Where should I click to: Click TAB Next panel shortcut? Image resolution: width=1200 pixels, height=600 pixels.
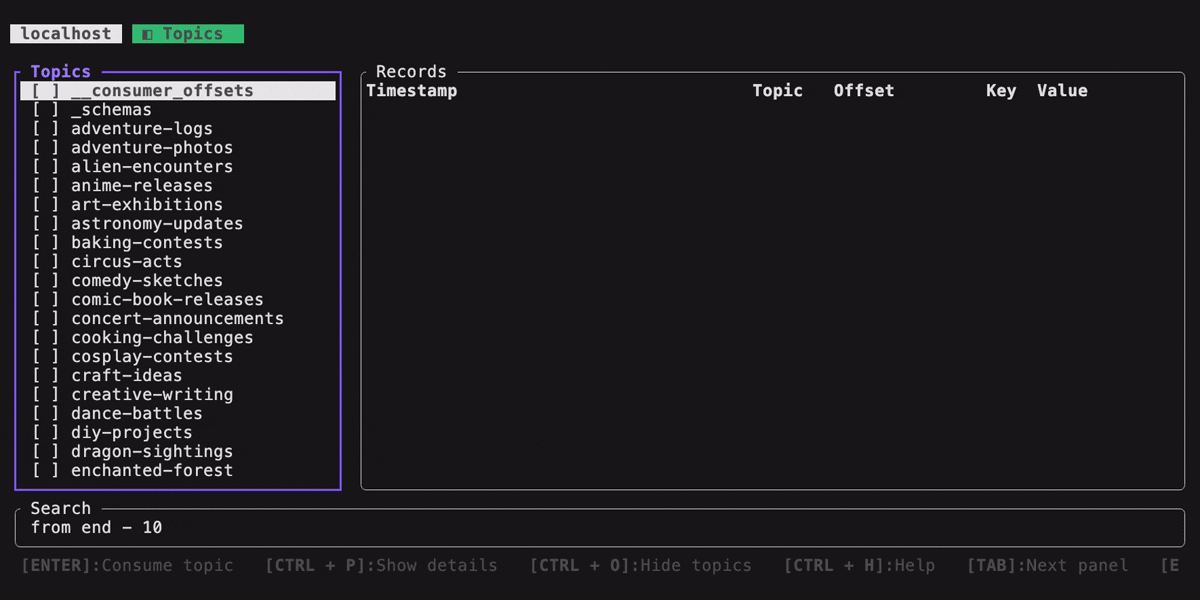pyautogui.click(x=1047, y=566)
